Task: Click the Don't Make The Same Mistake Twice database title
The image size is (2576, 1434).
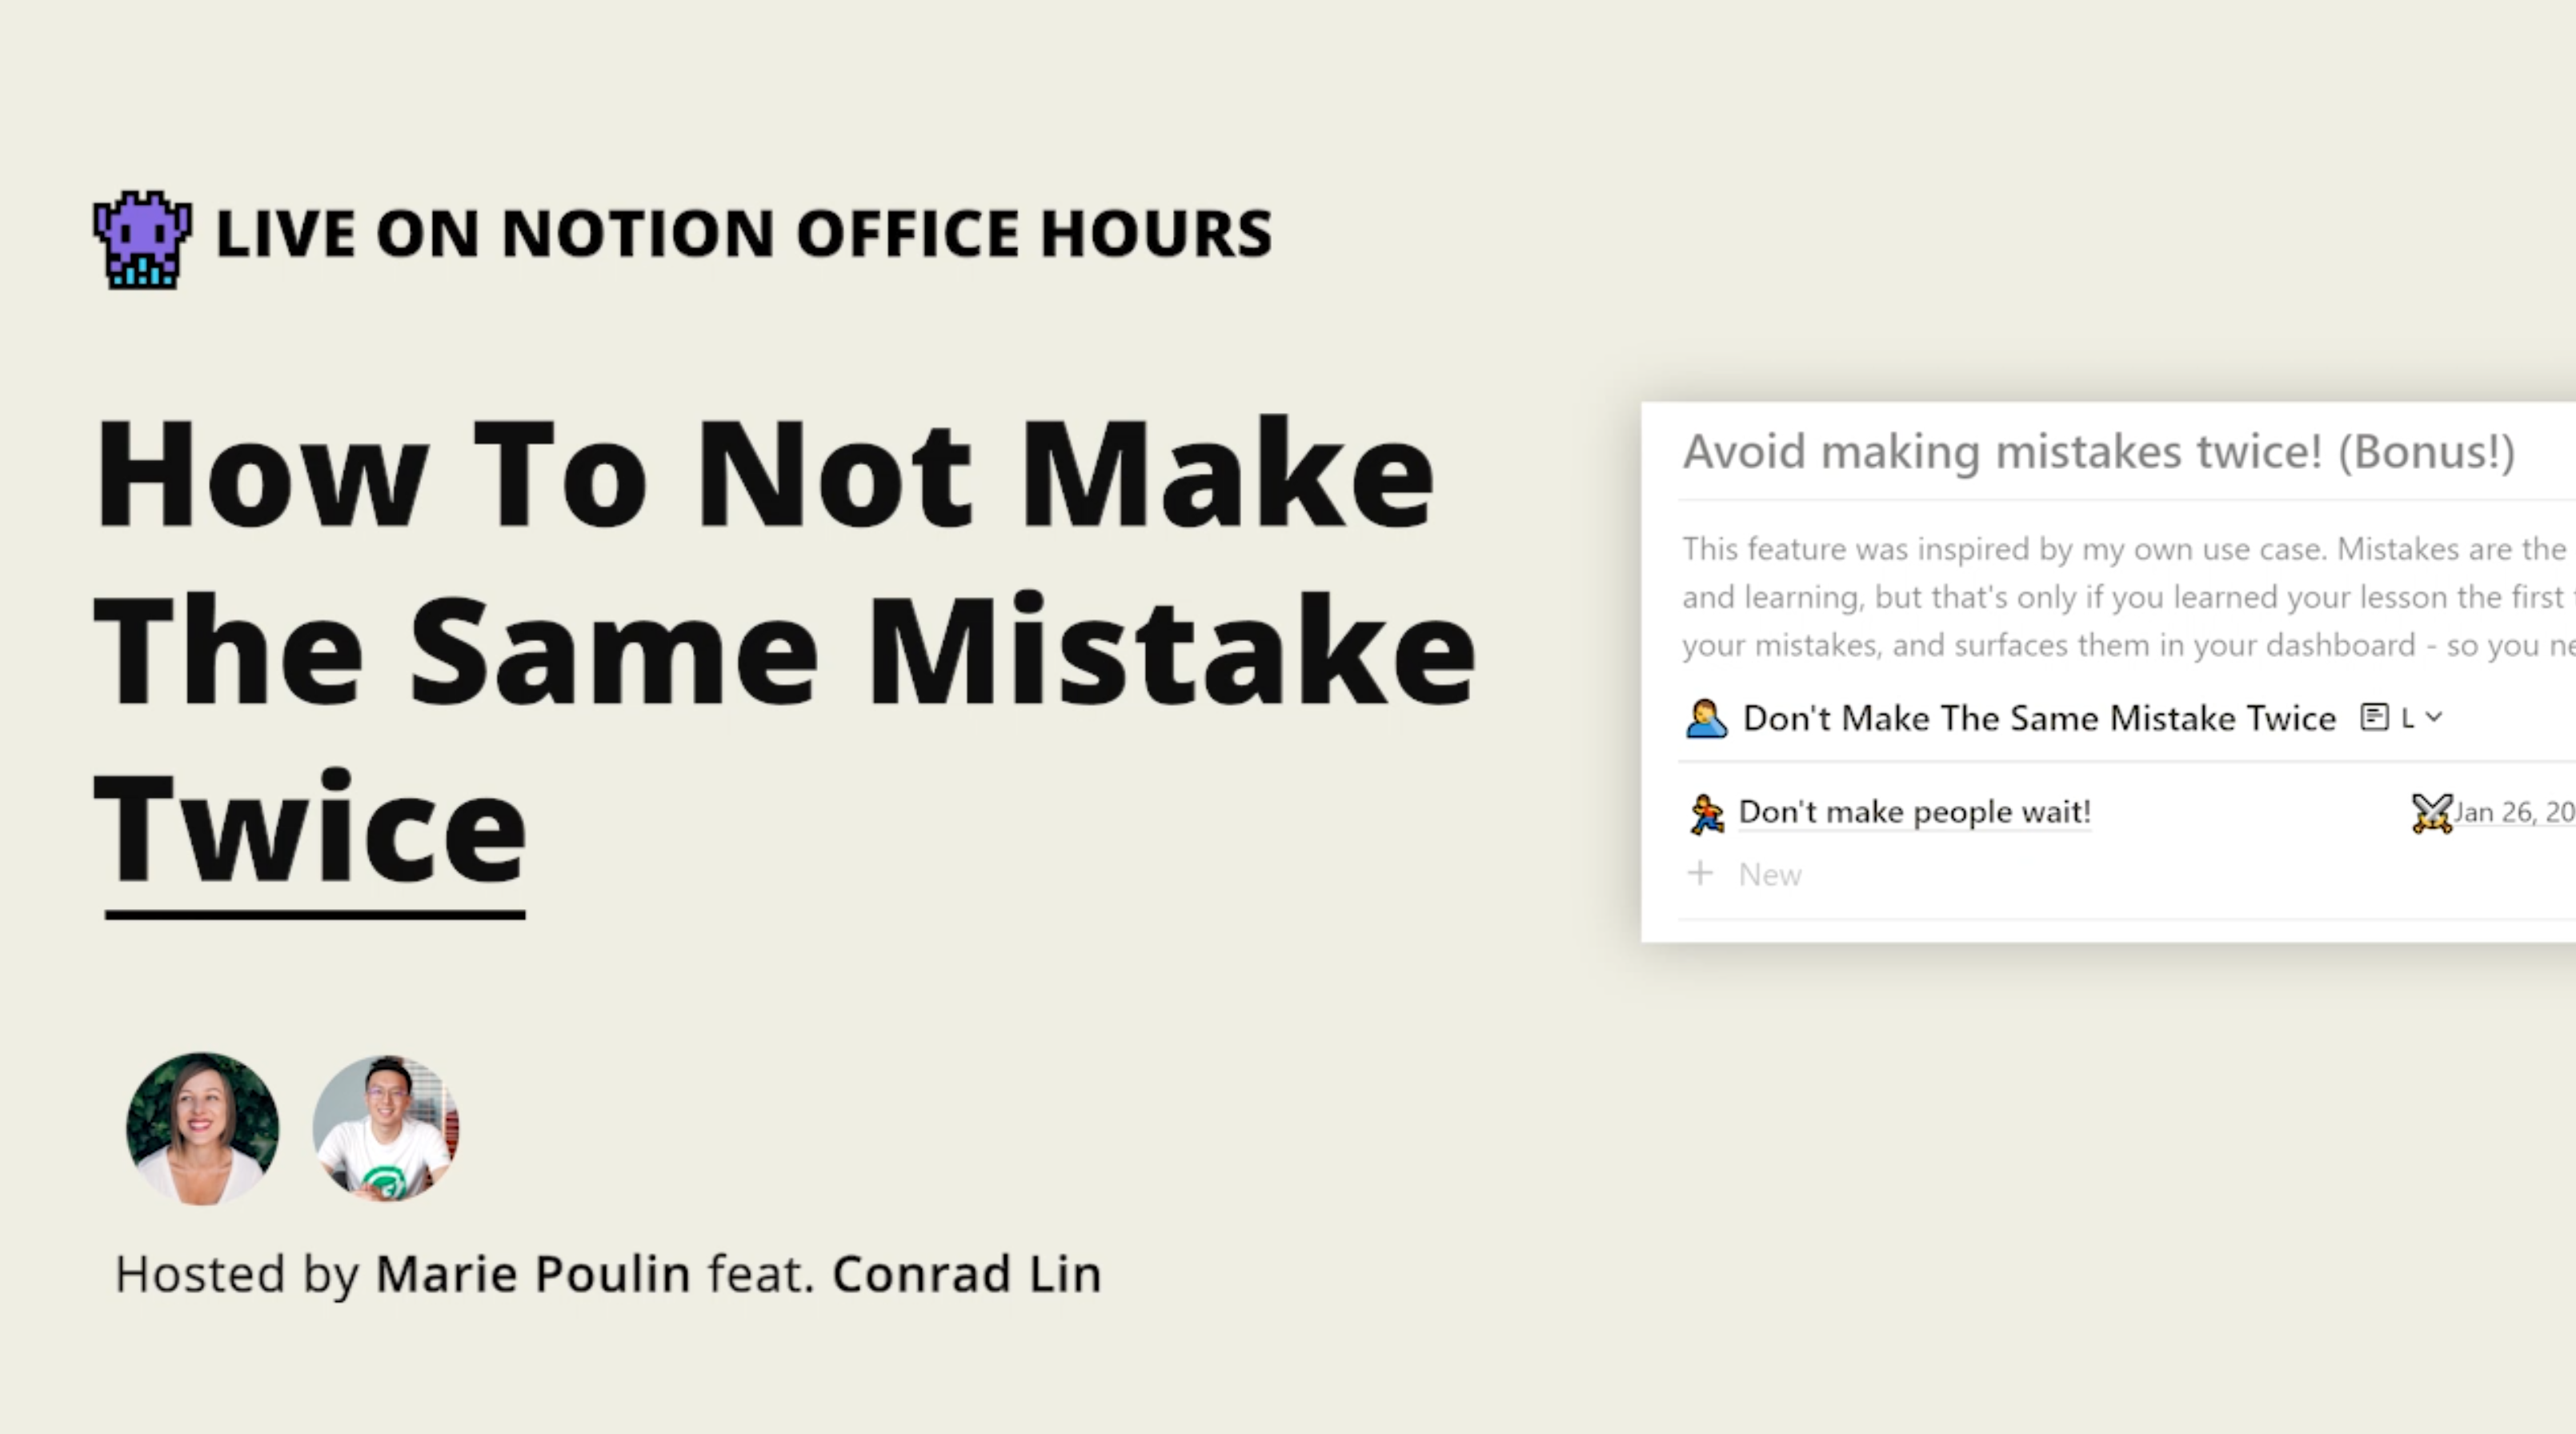Action: click(2039, 718)
